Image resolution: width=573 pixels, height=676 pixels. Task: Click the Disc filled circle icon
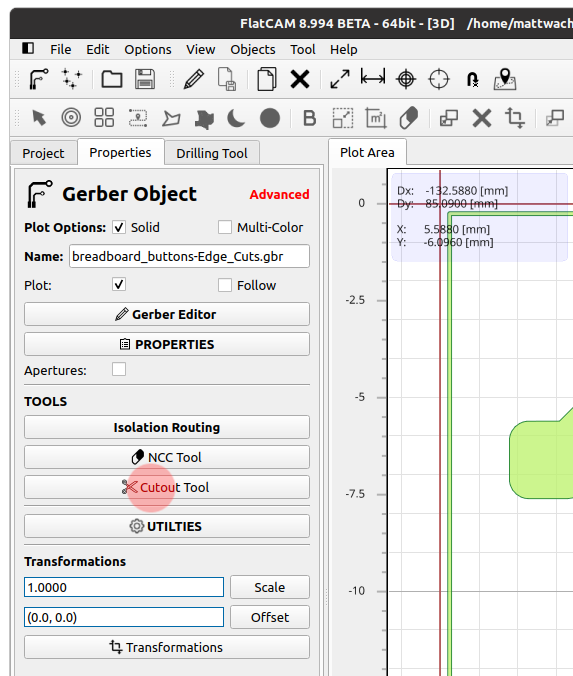(x=270, y=118)
